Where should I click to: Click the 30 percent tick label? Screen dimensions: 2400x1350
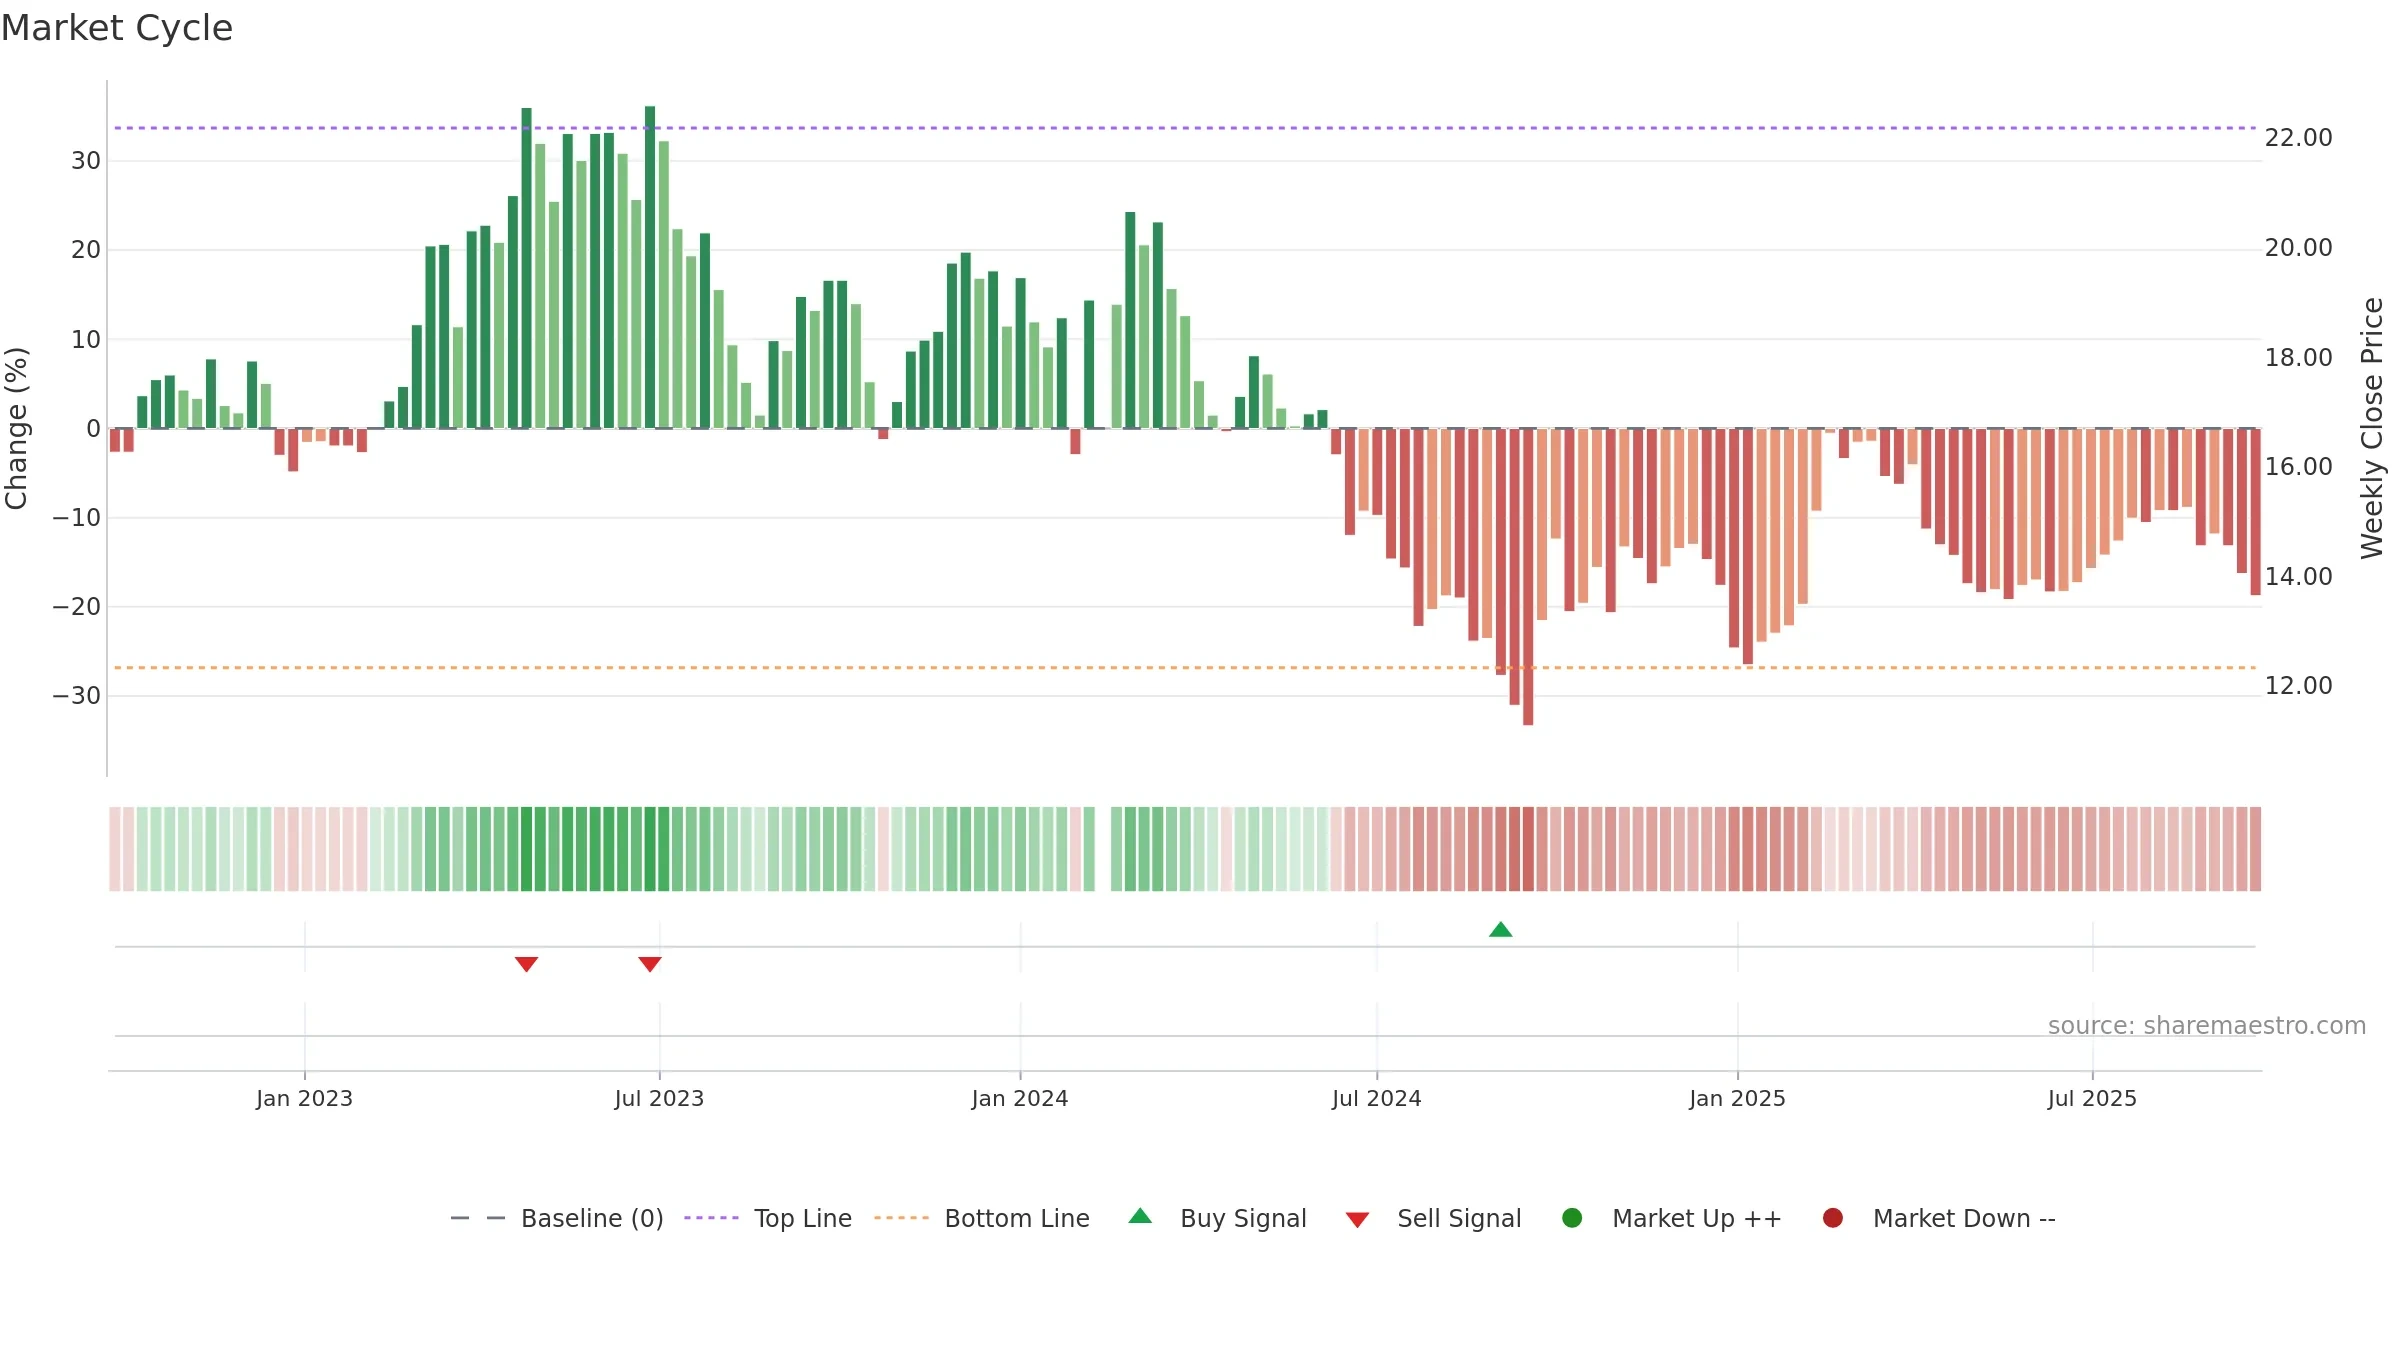click(x=86, y=161)
